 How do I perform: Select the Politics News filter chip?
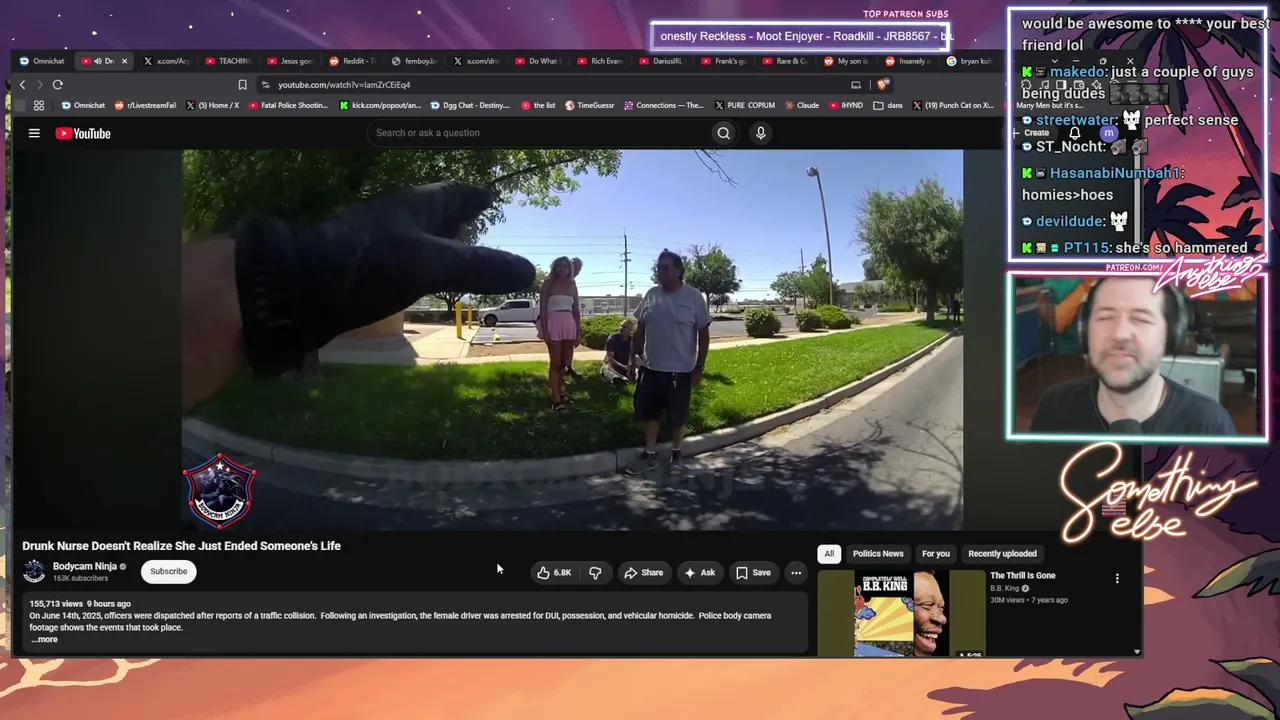coord(878,553)
